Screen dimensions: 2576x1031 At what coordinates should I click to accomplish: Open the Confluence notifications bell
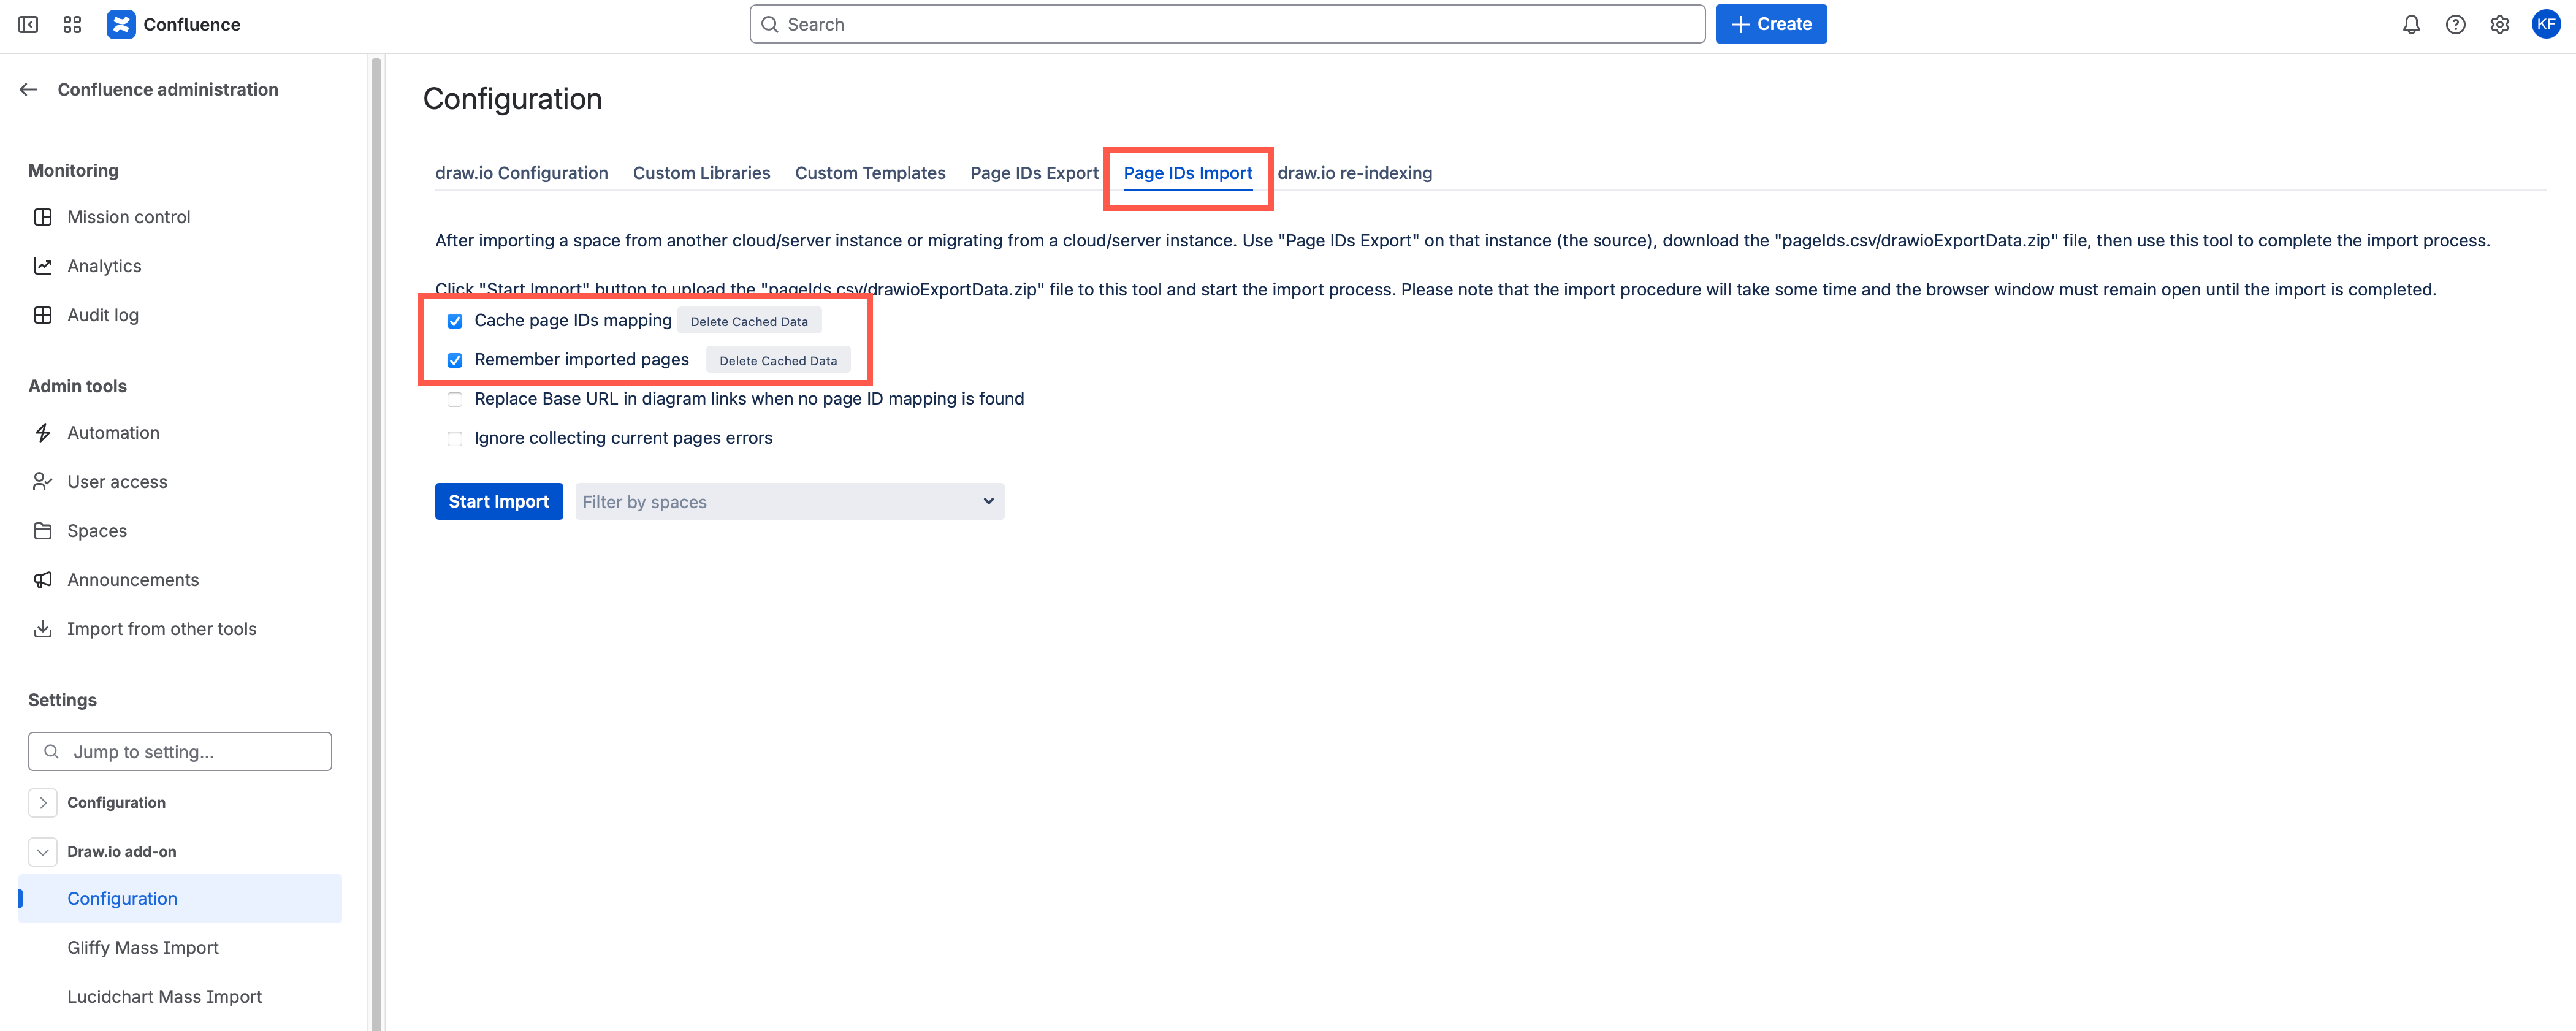[2411, 24]
